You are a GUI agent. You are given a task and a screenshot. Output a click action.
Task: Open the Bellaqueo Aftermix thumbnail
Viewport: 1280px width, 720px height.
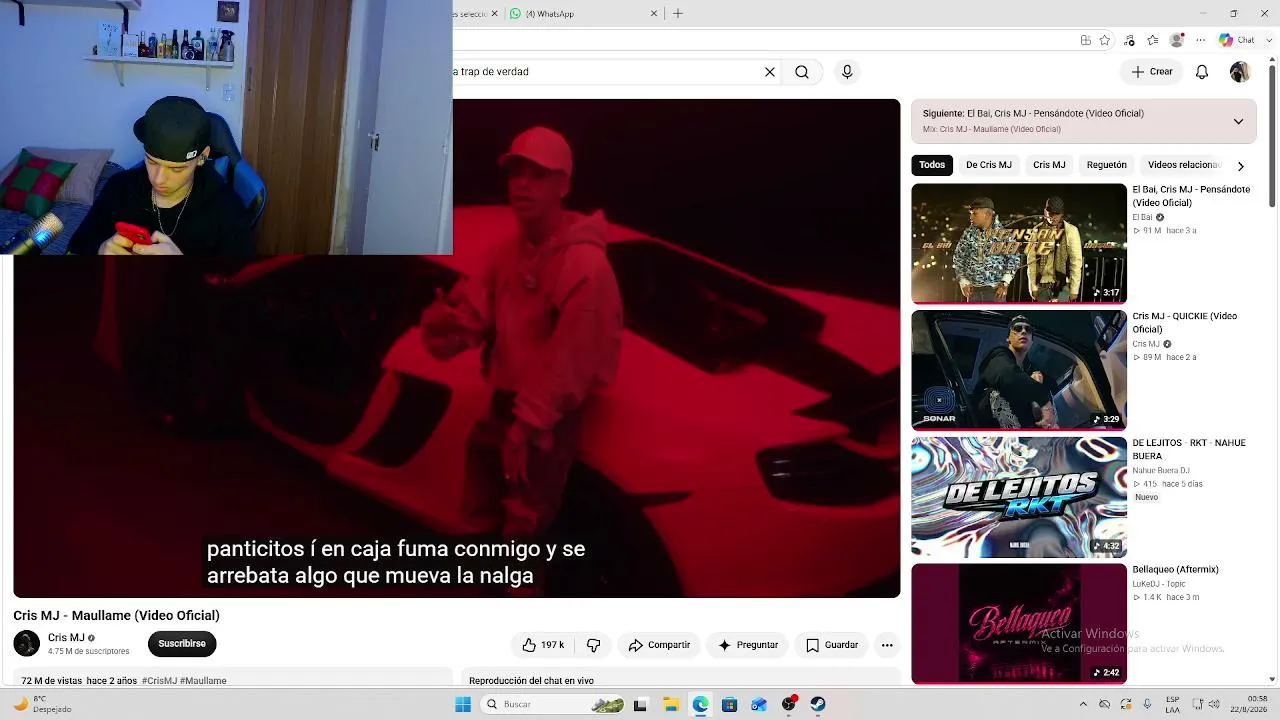pyautogui.click(x=1019, y=624)
